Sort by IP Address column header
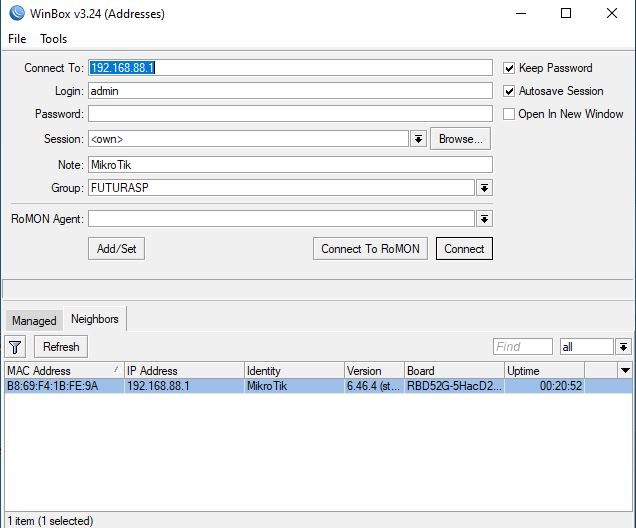 tap(184, 371)
